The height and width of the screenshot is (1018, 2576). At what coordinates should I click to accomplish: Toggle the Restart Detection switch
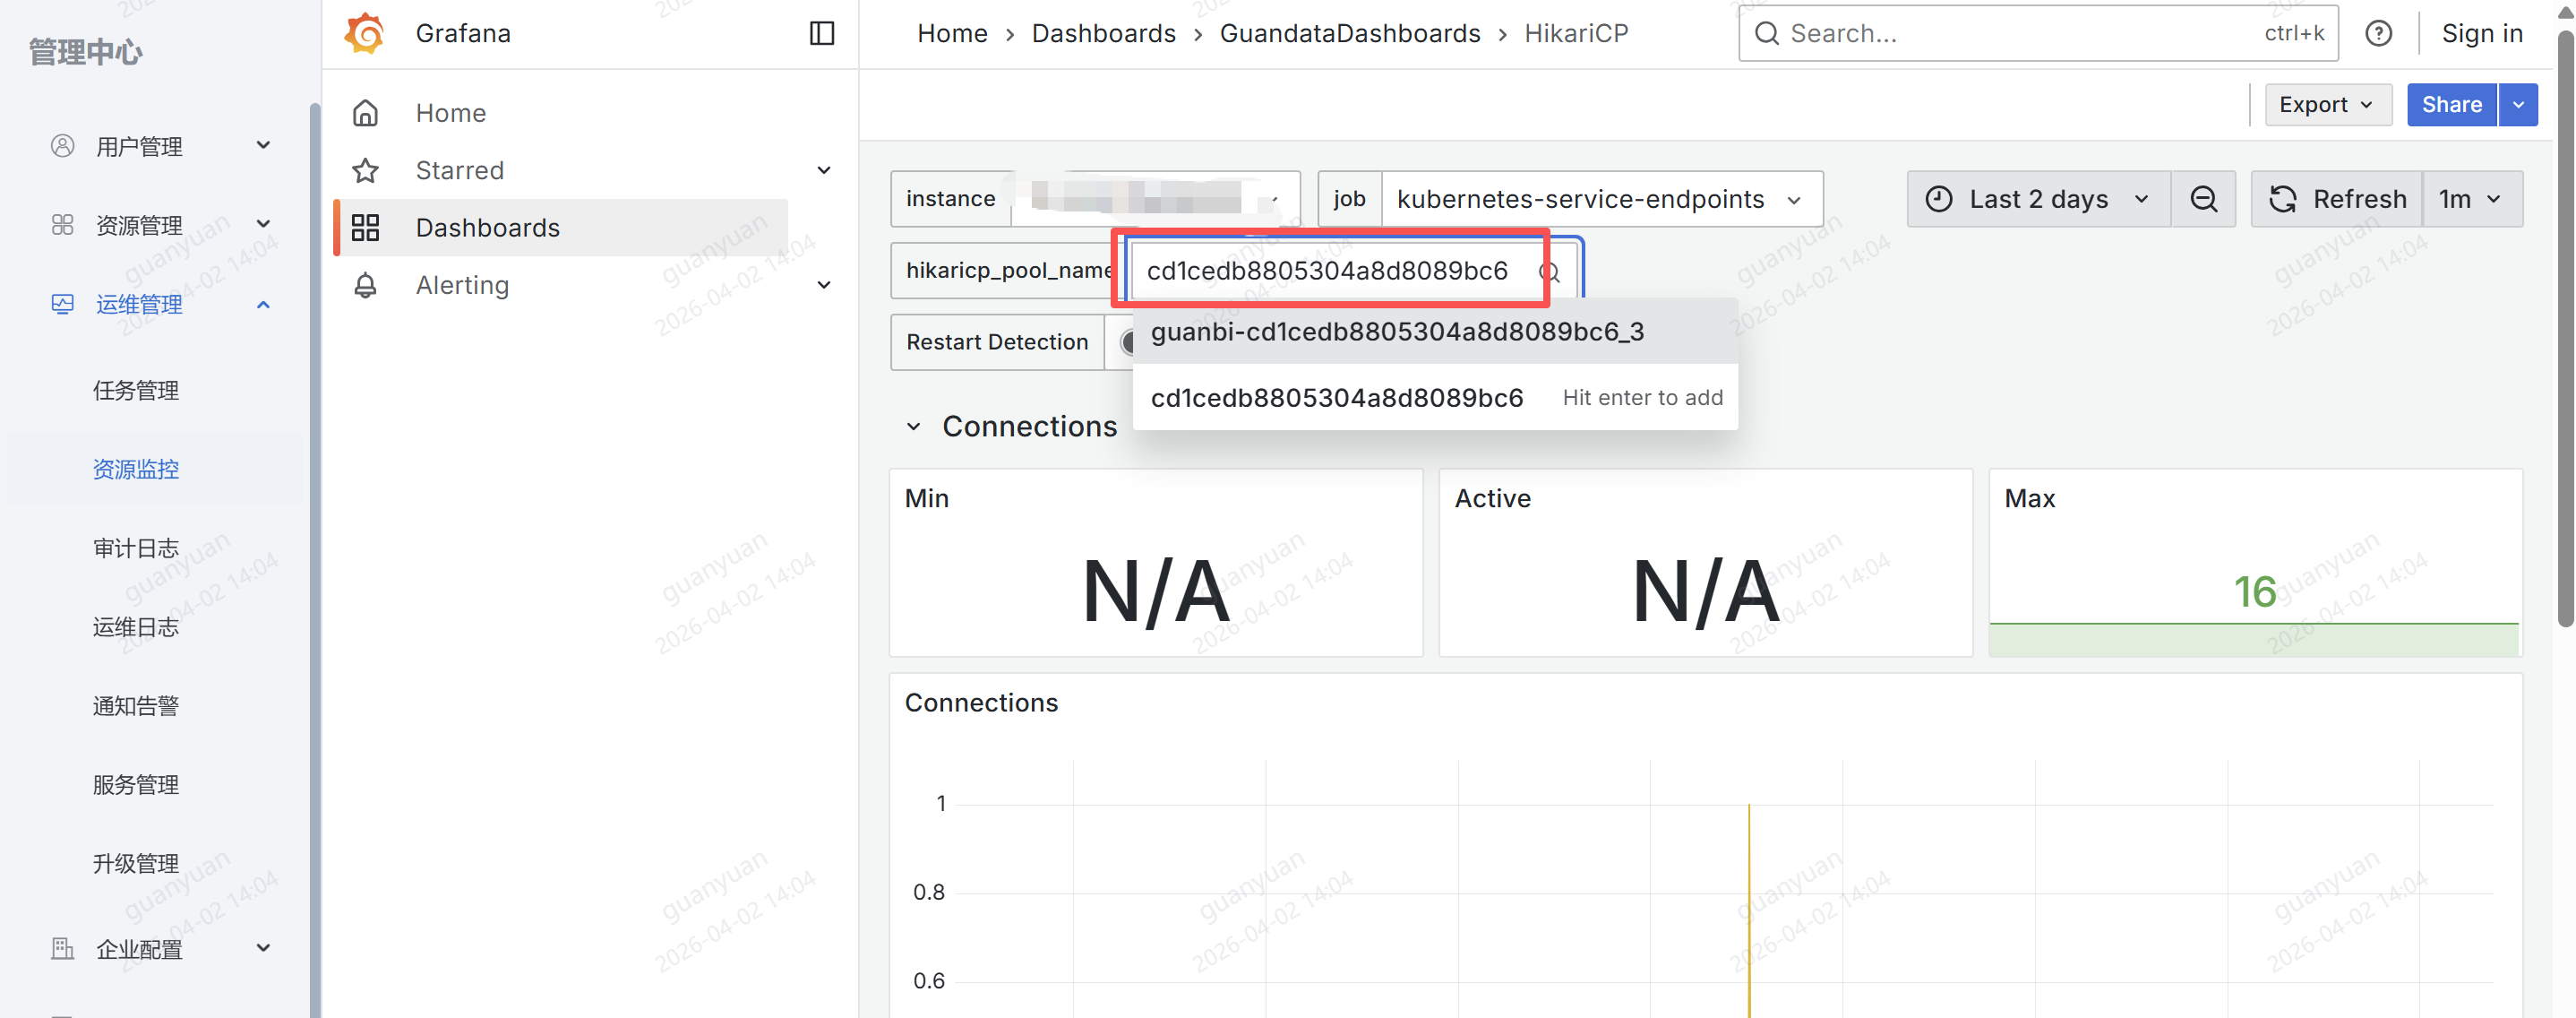point(1128,342)
